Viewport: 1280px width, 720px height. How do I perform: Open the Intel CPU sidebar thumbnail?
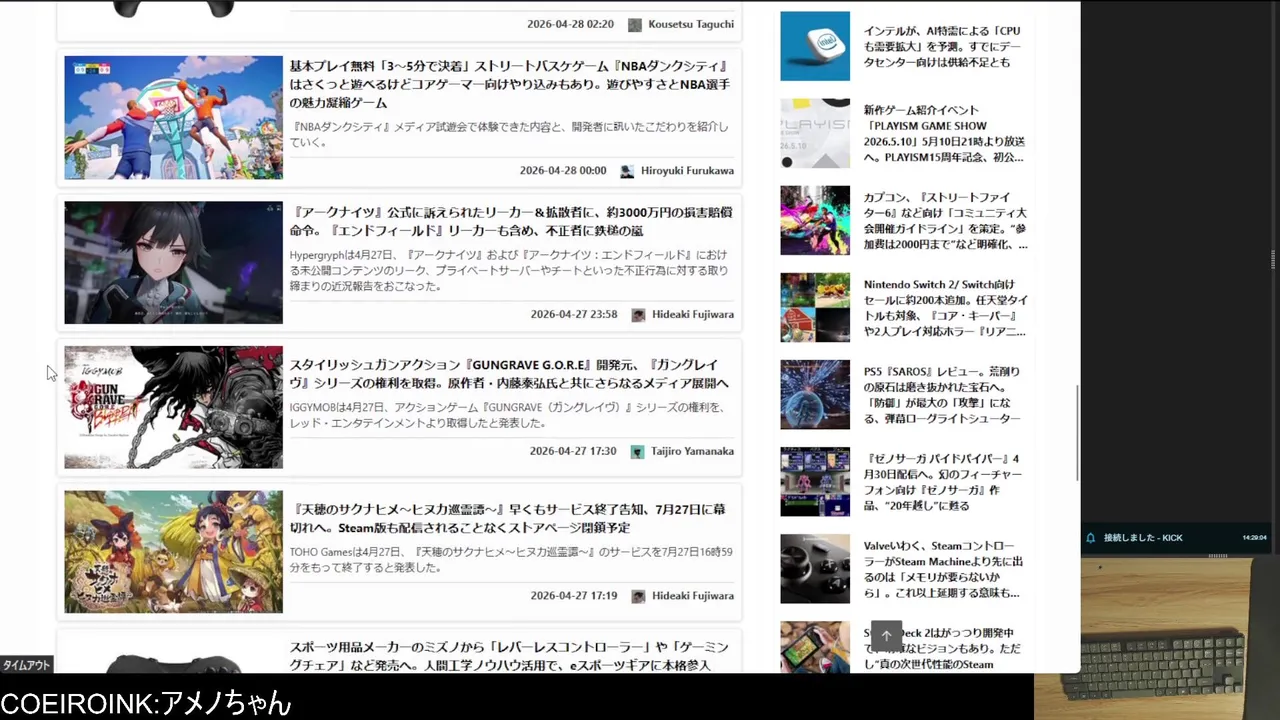[x=815, y=46]
